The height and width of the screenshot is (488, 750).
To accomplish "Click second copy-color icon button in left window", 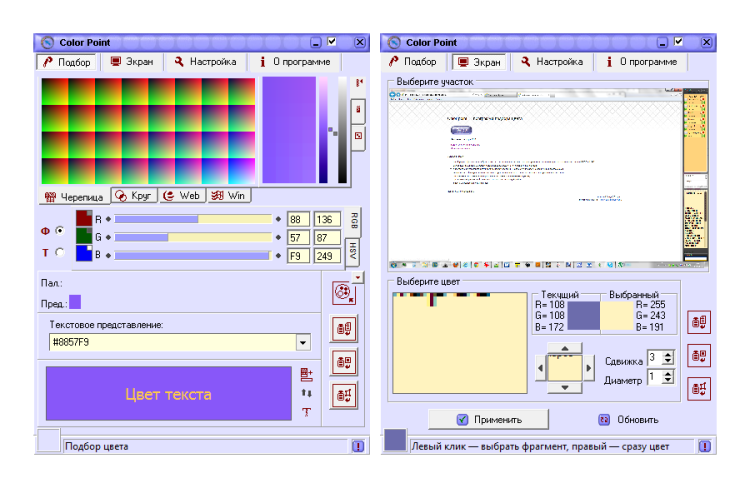I will (344, 362).
